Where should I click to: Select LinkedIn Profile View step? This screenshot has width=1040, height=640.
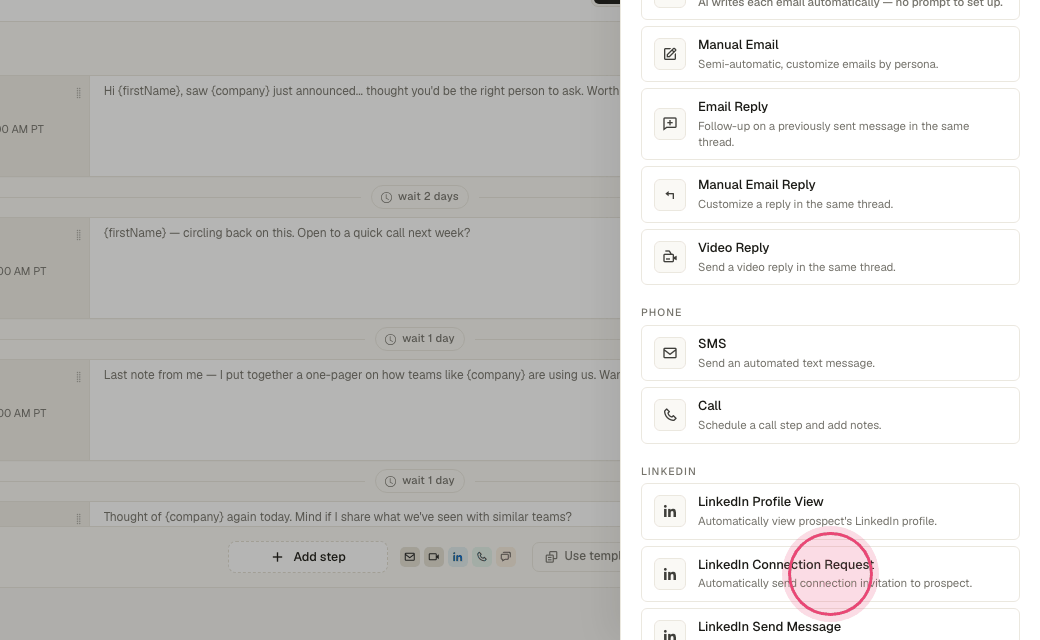(x=830, y=511)
